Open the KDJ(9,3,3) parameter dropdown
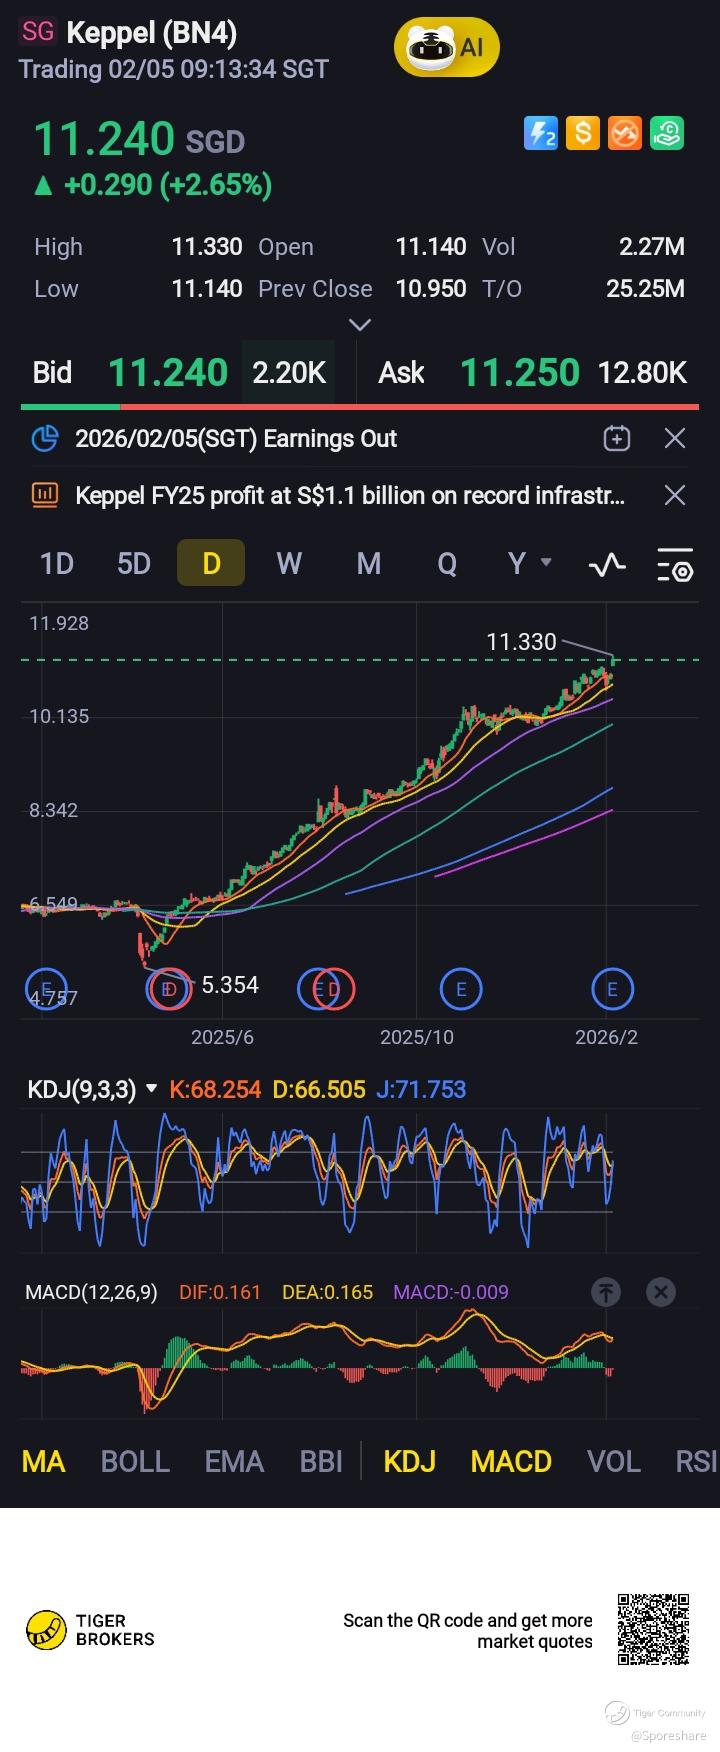The width and height of the screenshot is (720, 1752). [92, 1089]
